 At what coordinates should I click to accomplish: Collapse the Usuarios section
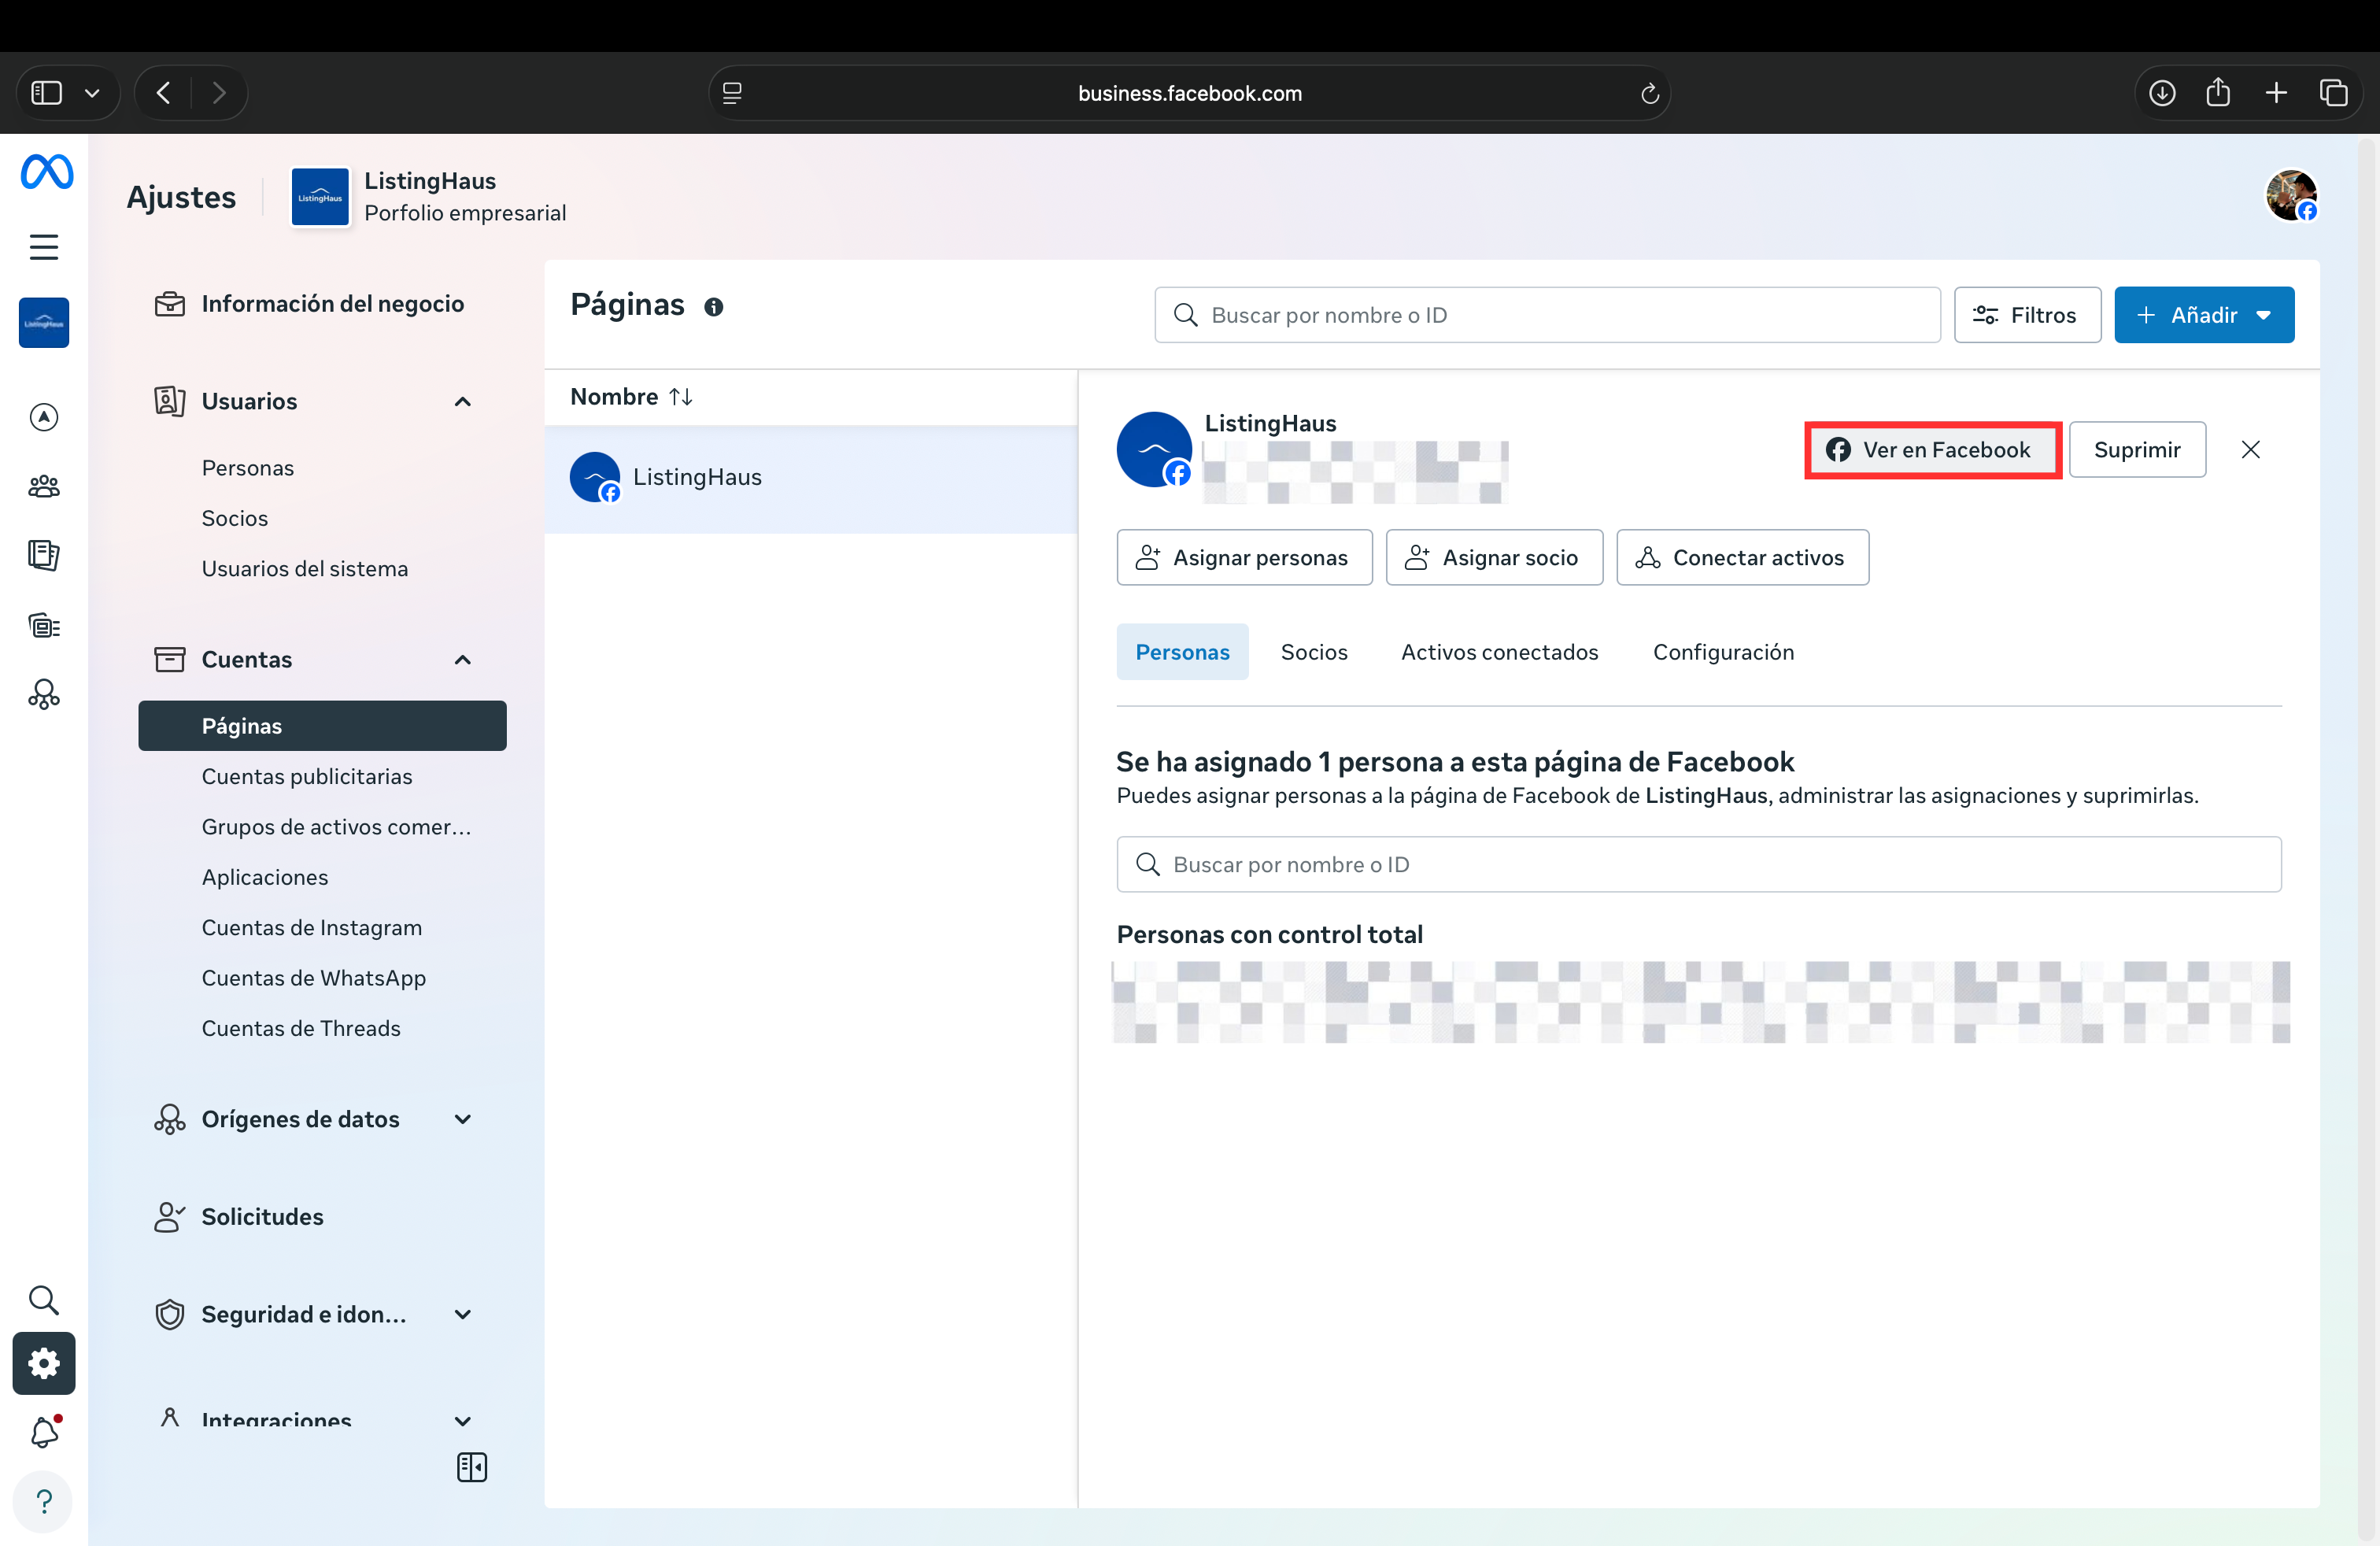pyautogui.click(x=462, y=401)
